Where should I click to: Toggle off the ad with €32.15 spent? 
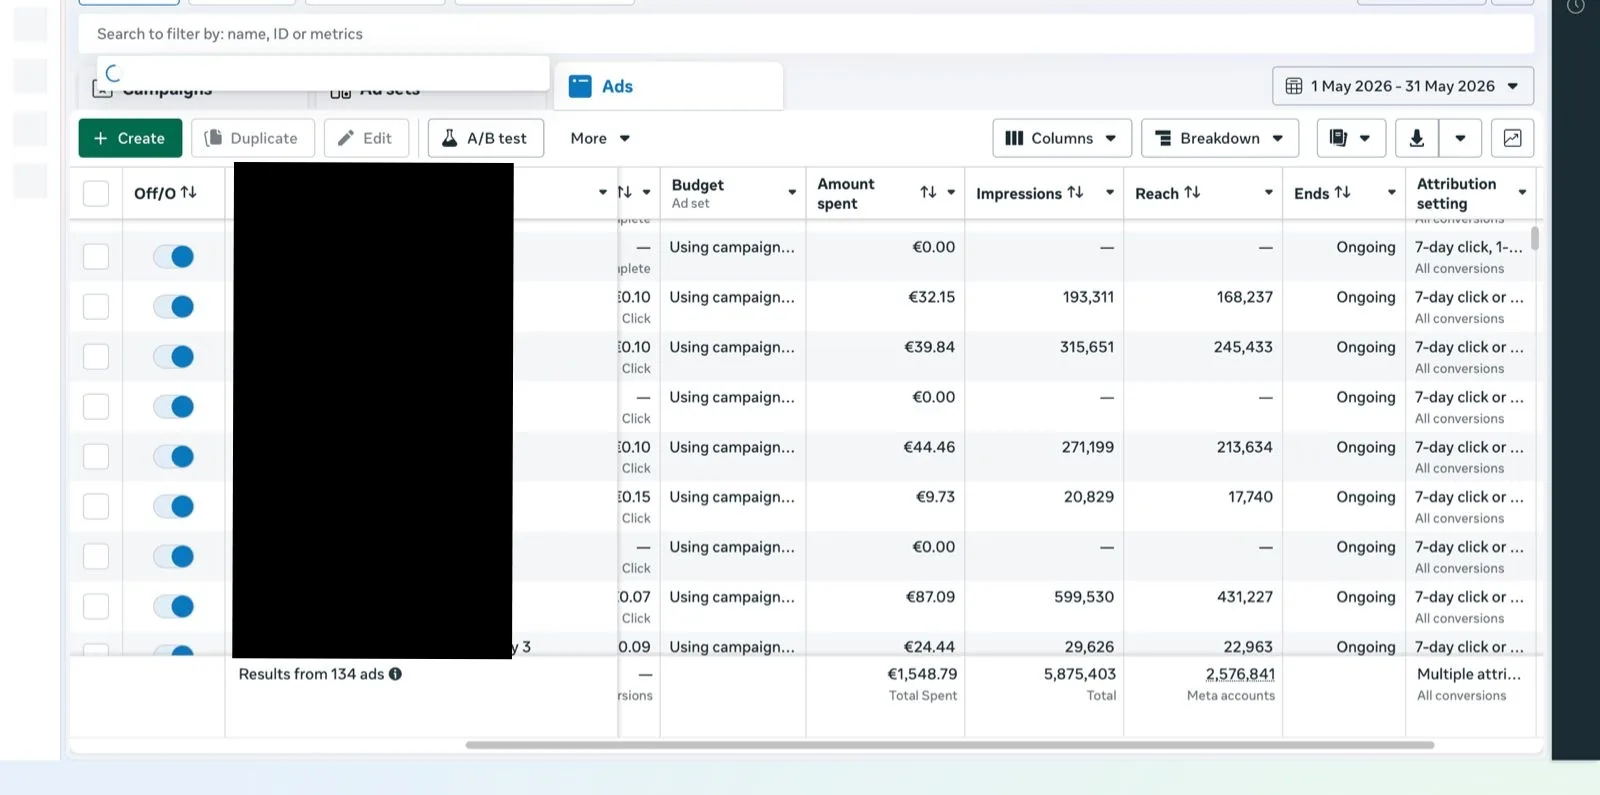174,307
